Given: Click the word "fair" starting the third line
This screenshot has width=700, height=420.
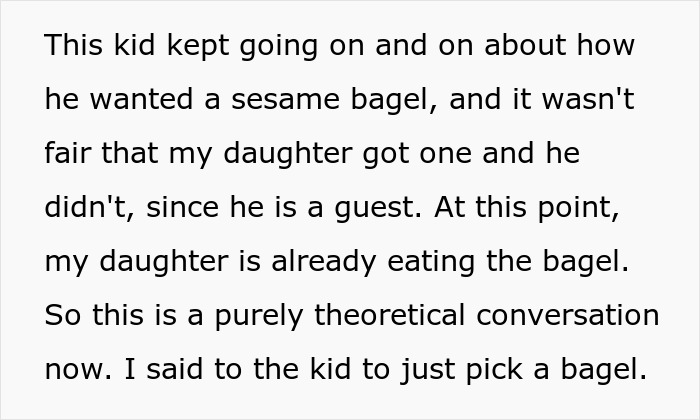Looking at the screenshot, I should (66, 154).
